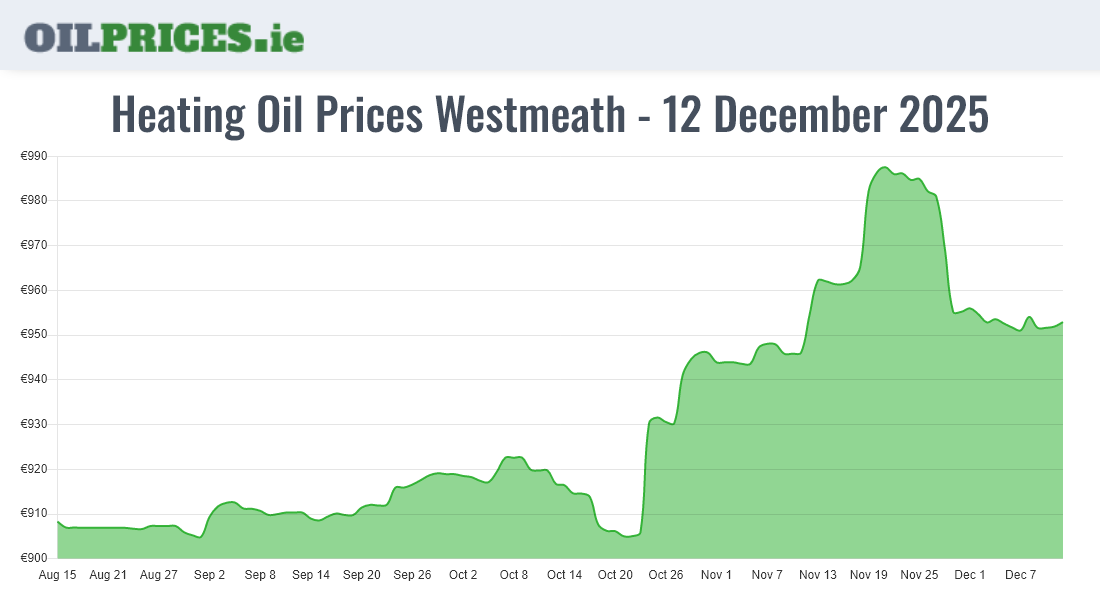Click the Dec 7 x-axis label
1100x600 pixels.
(x=1020, y=575)
